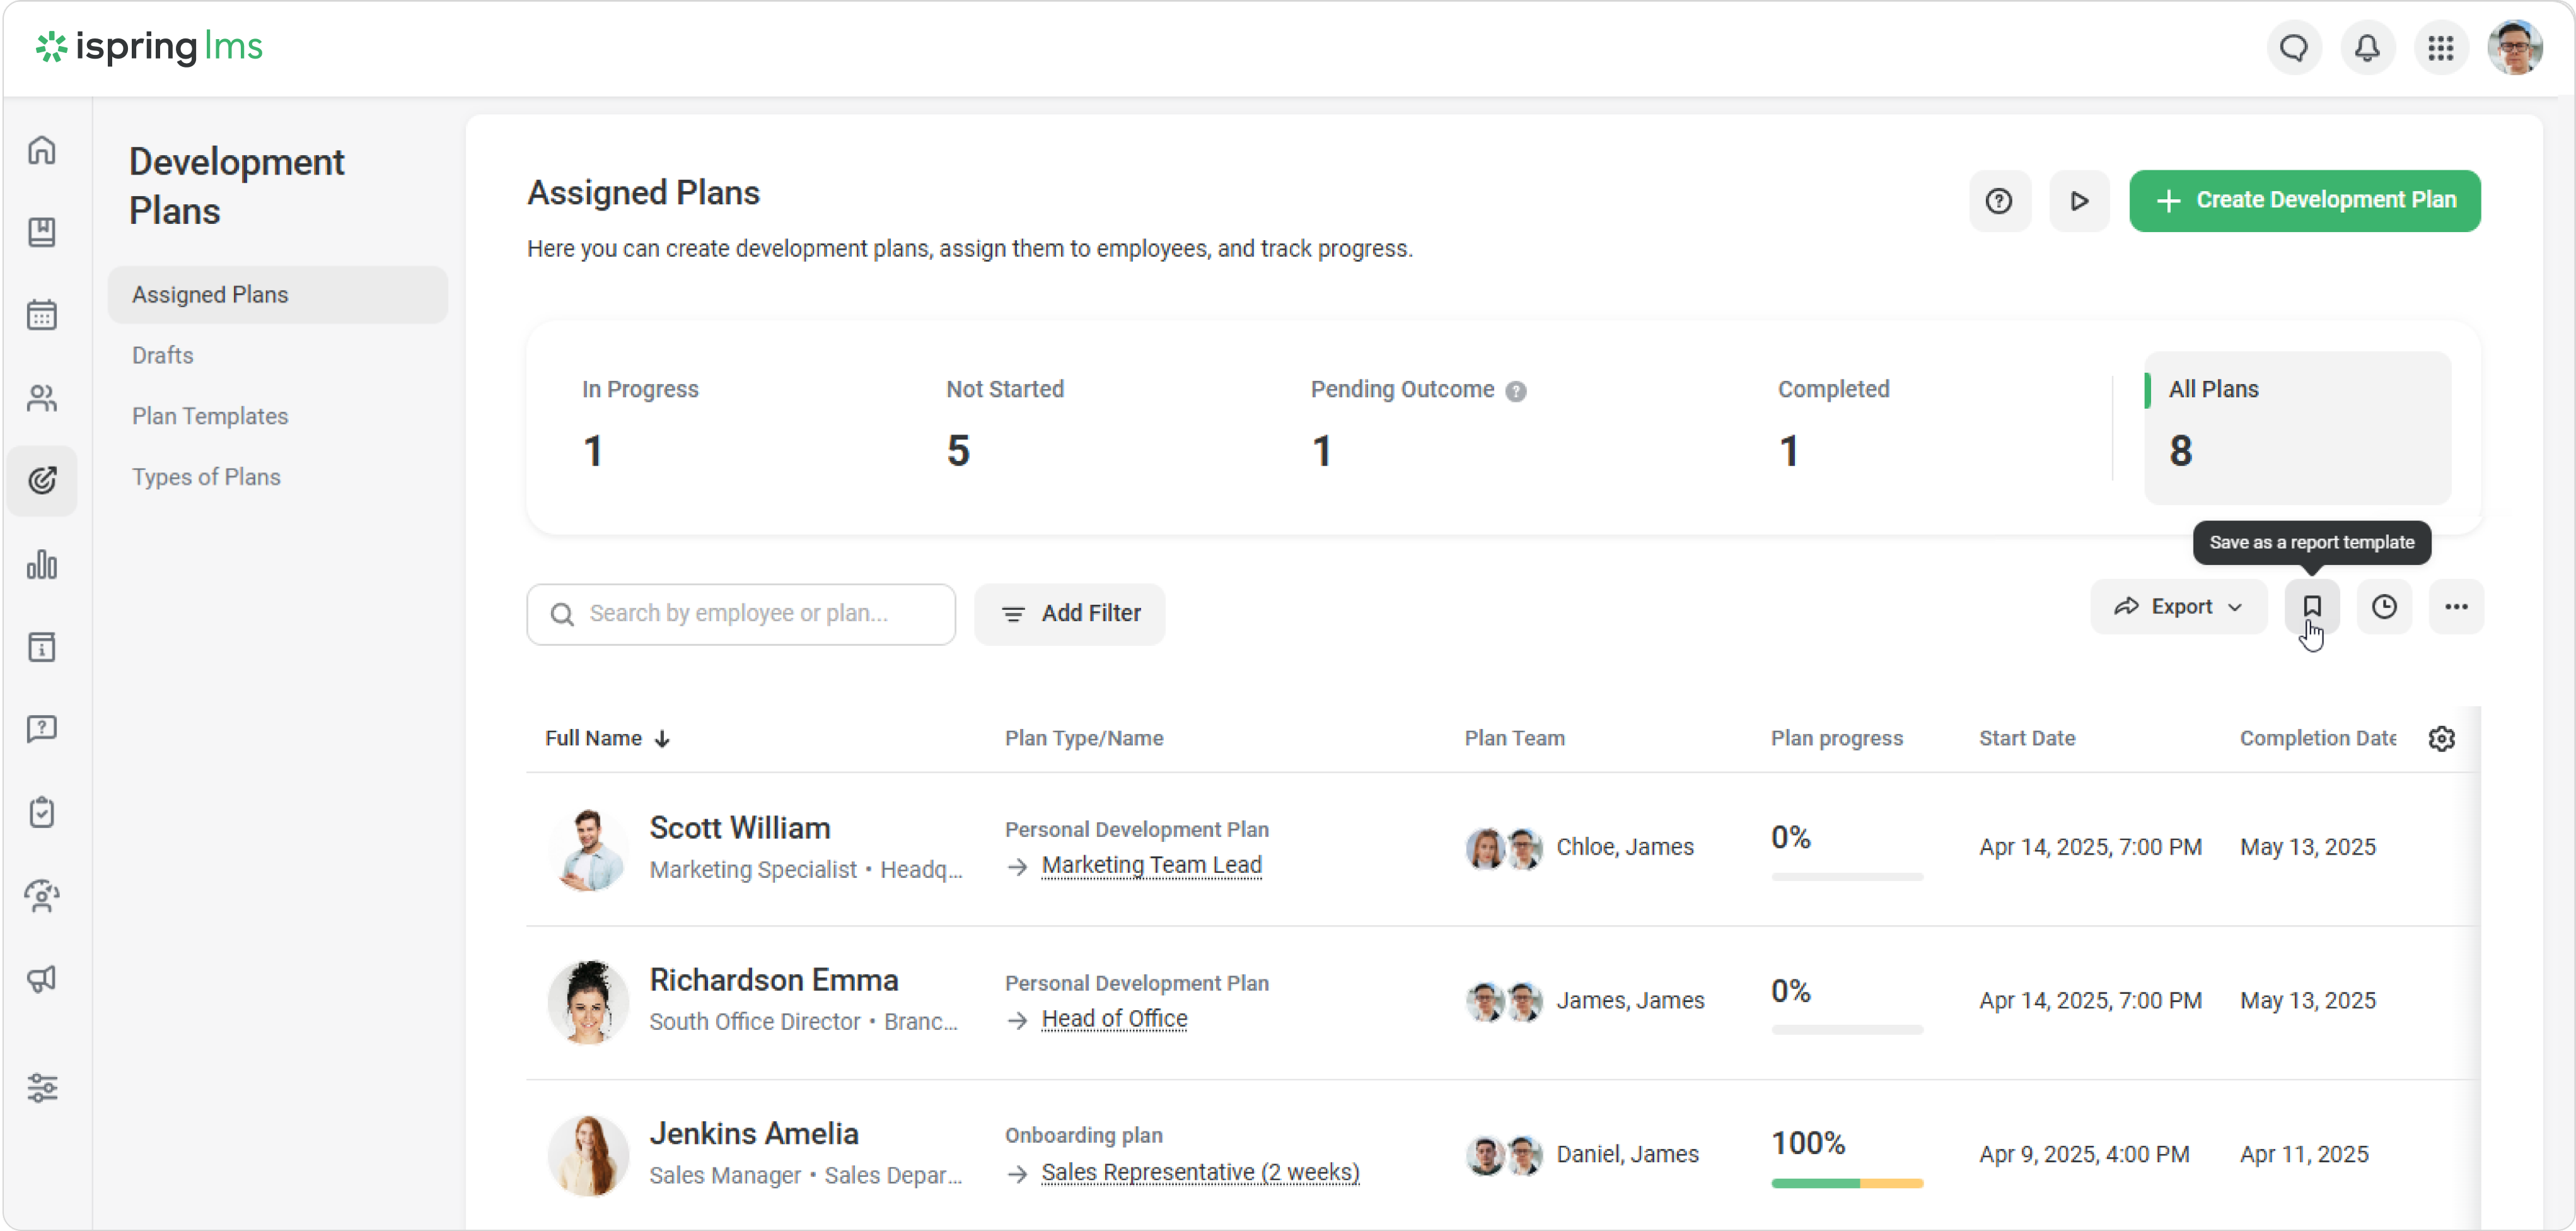Open the three-dot more options menu
The image size is (2576, 1231).
pyautogui.click(x=2456, y=606)
